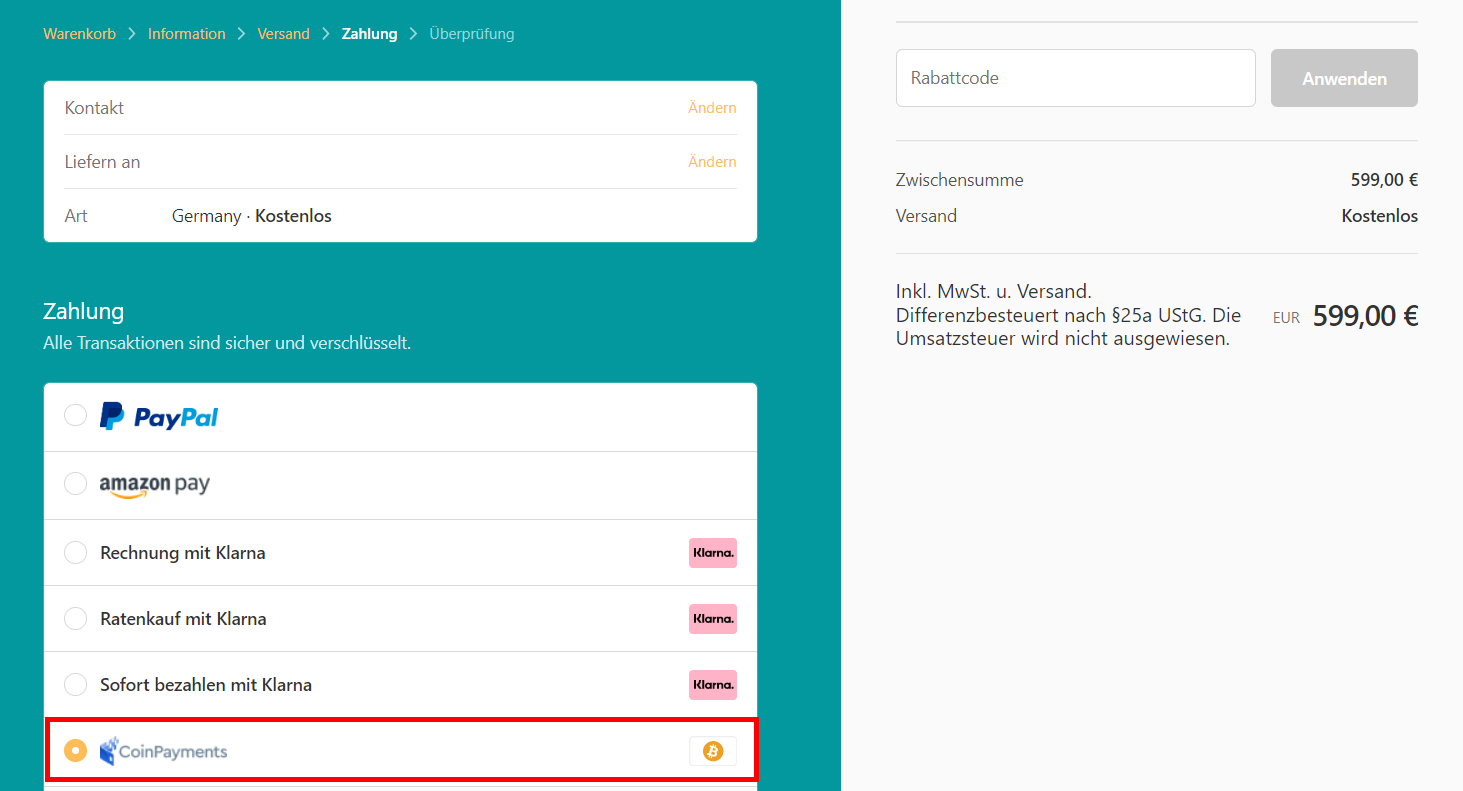
Task: Click the chevron before Überprüfung breadcrumb
Action: tap(413, 34)
